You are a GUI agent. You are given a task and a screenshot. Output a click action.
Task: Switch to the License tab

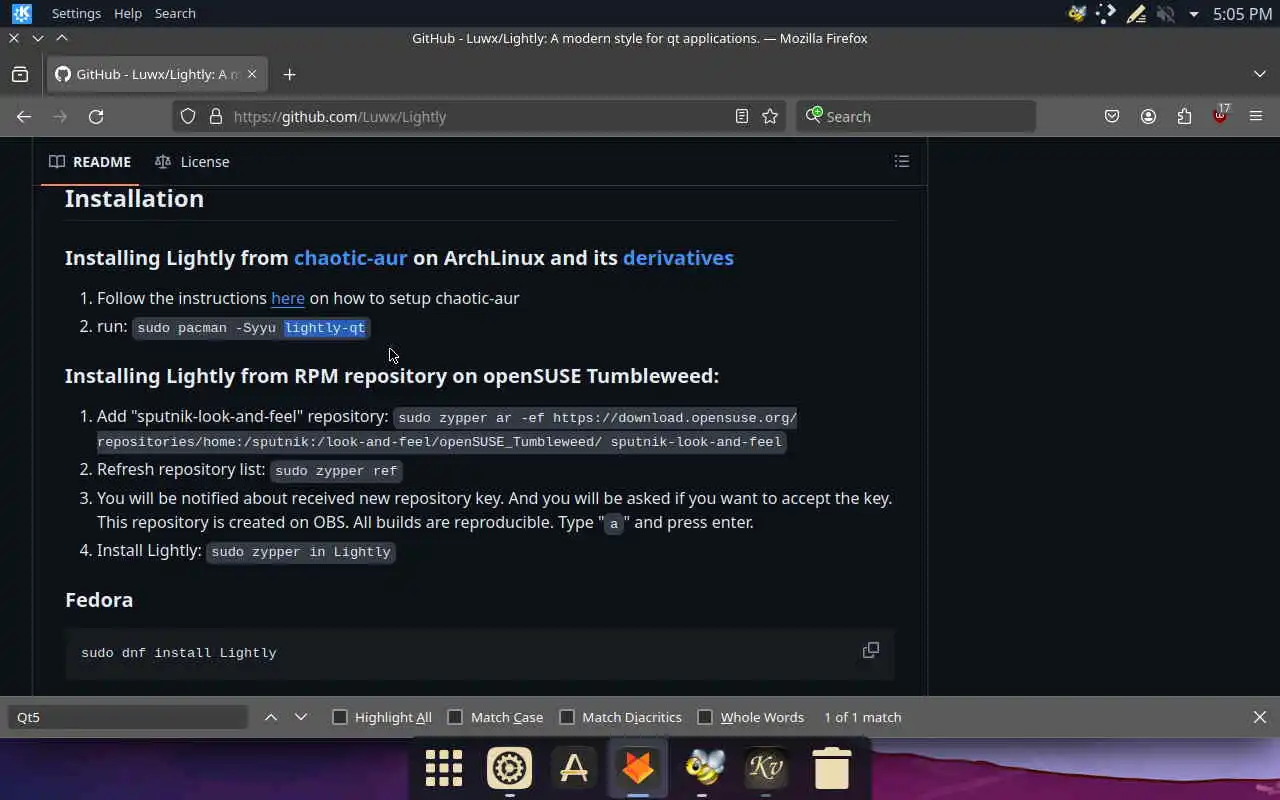pyautogui.click(x=192, y=161)
